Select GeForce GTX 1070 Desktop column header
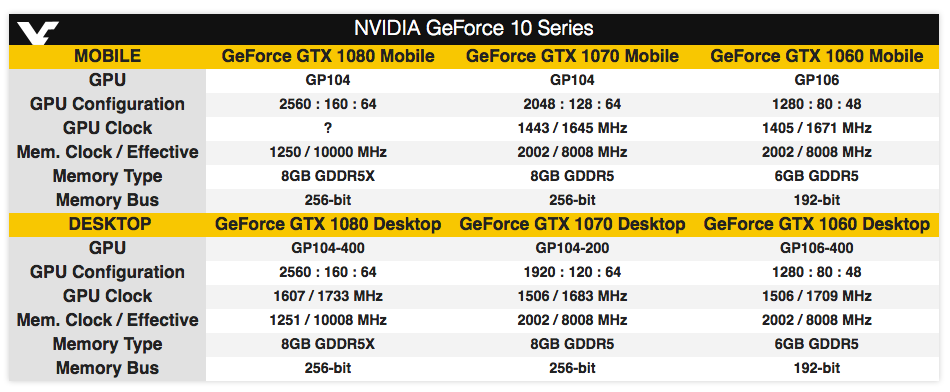The image size is (950, 392). pos(573,224)
